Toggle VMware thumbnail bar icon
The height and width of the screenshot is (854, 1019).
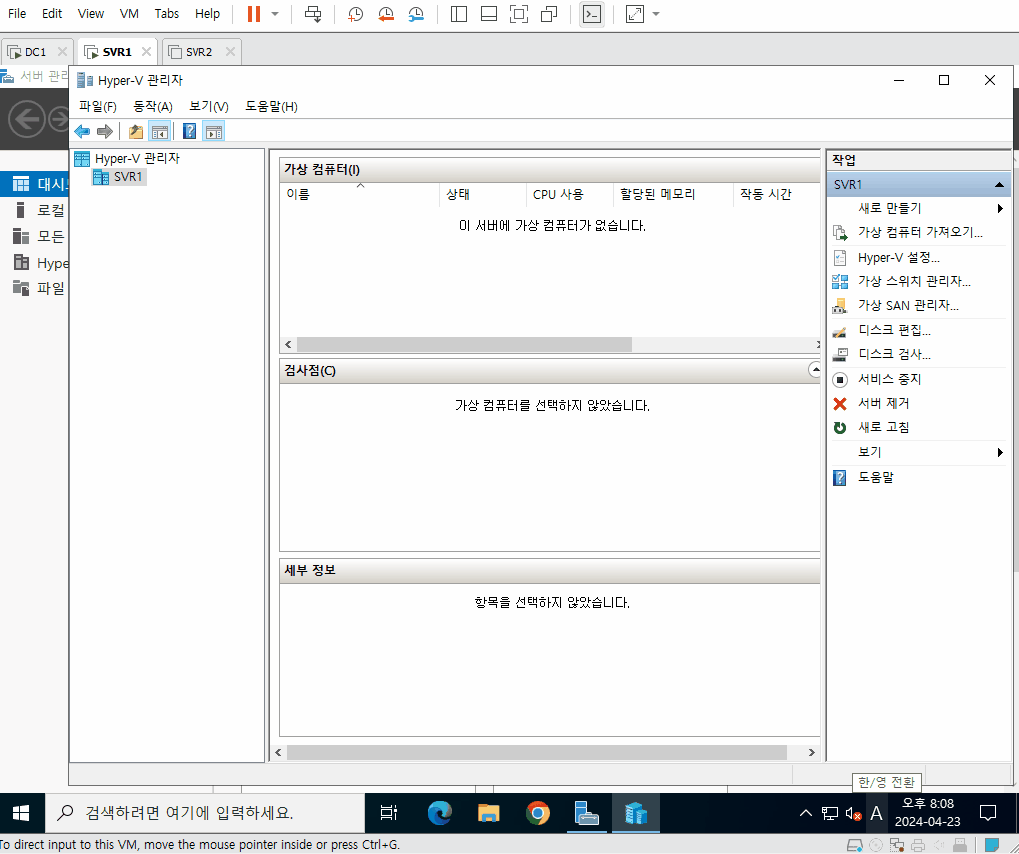tap(489, 14)
